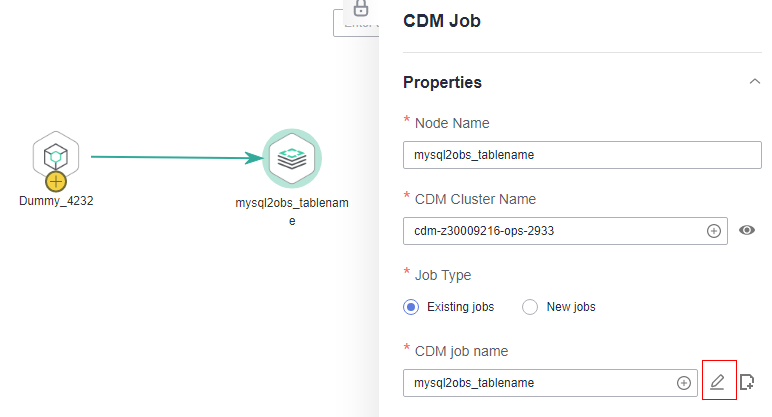Click the mysql2obs_tablename node label

coord(292,212)
